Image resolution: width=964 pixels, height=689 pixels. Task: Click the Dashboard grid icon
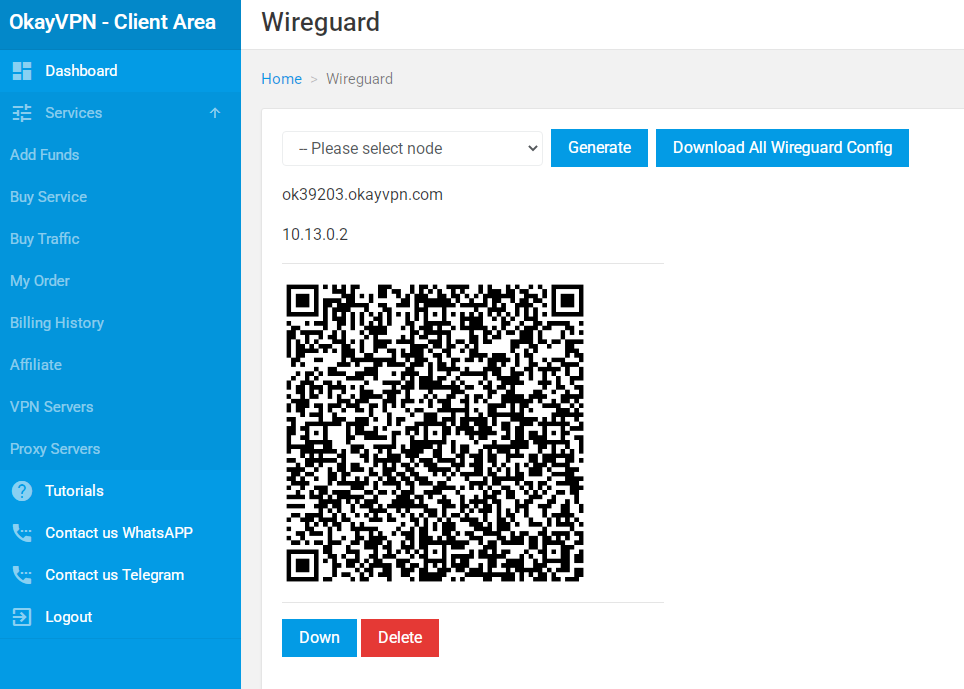(x=22, y=70)
